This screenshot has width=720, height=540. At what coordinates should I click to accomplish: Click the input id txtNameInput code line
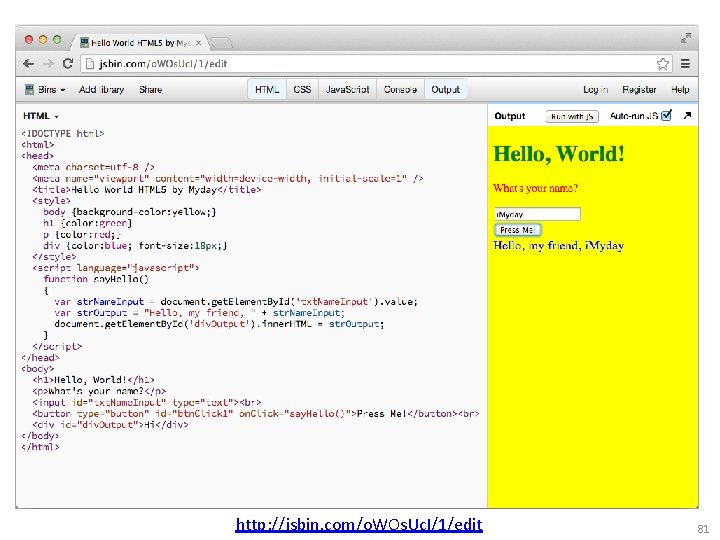pyautogui.click(x=146, y=402)
